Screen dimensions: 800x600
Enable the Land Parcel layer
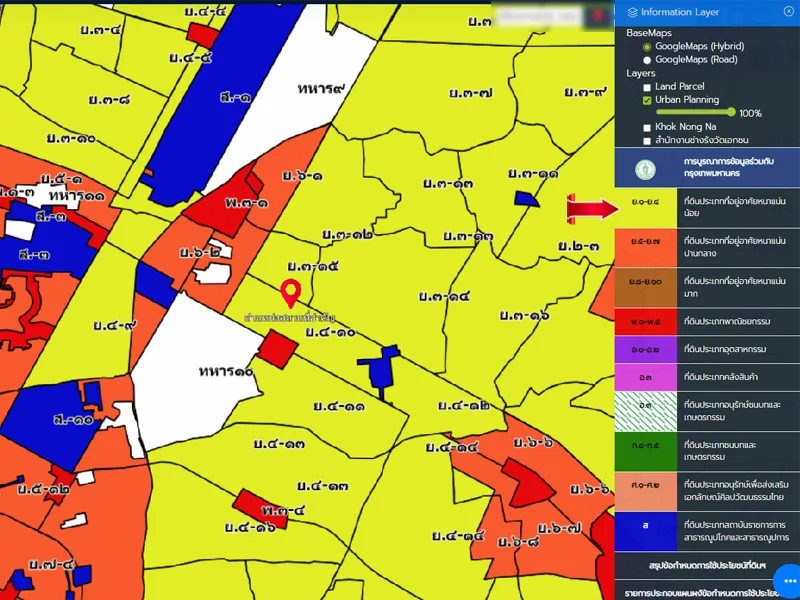(647, 87)
